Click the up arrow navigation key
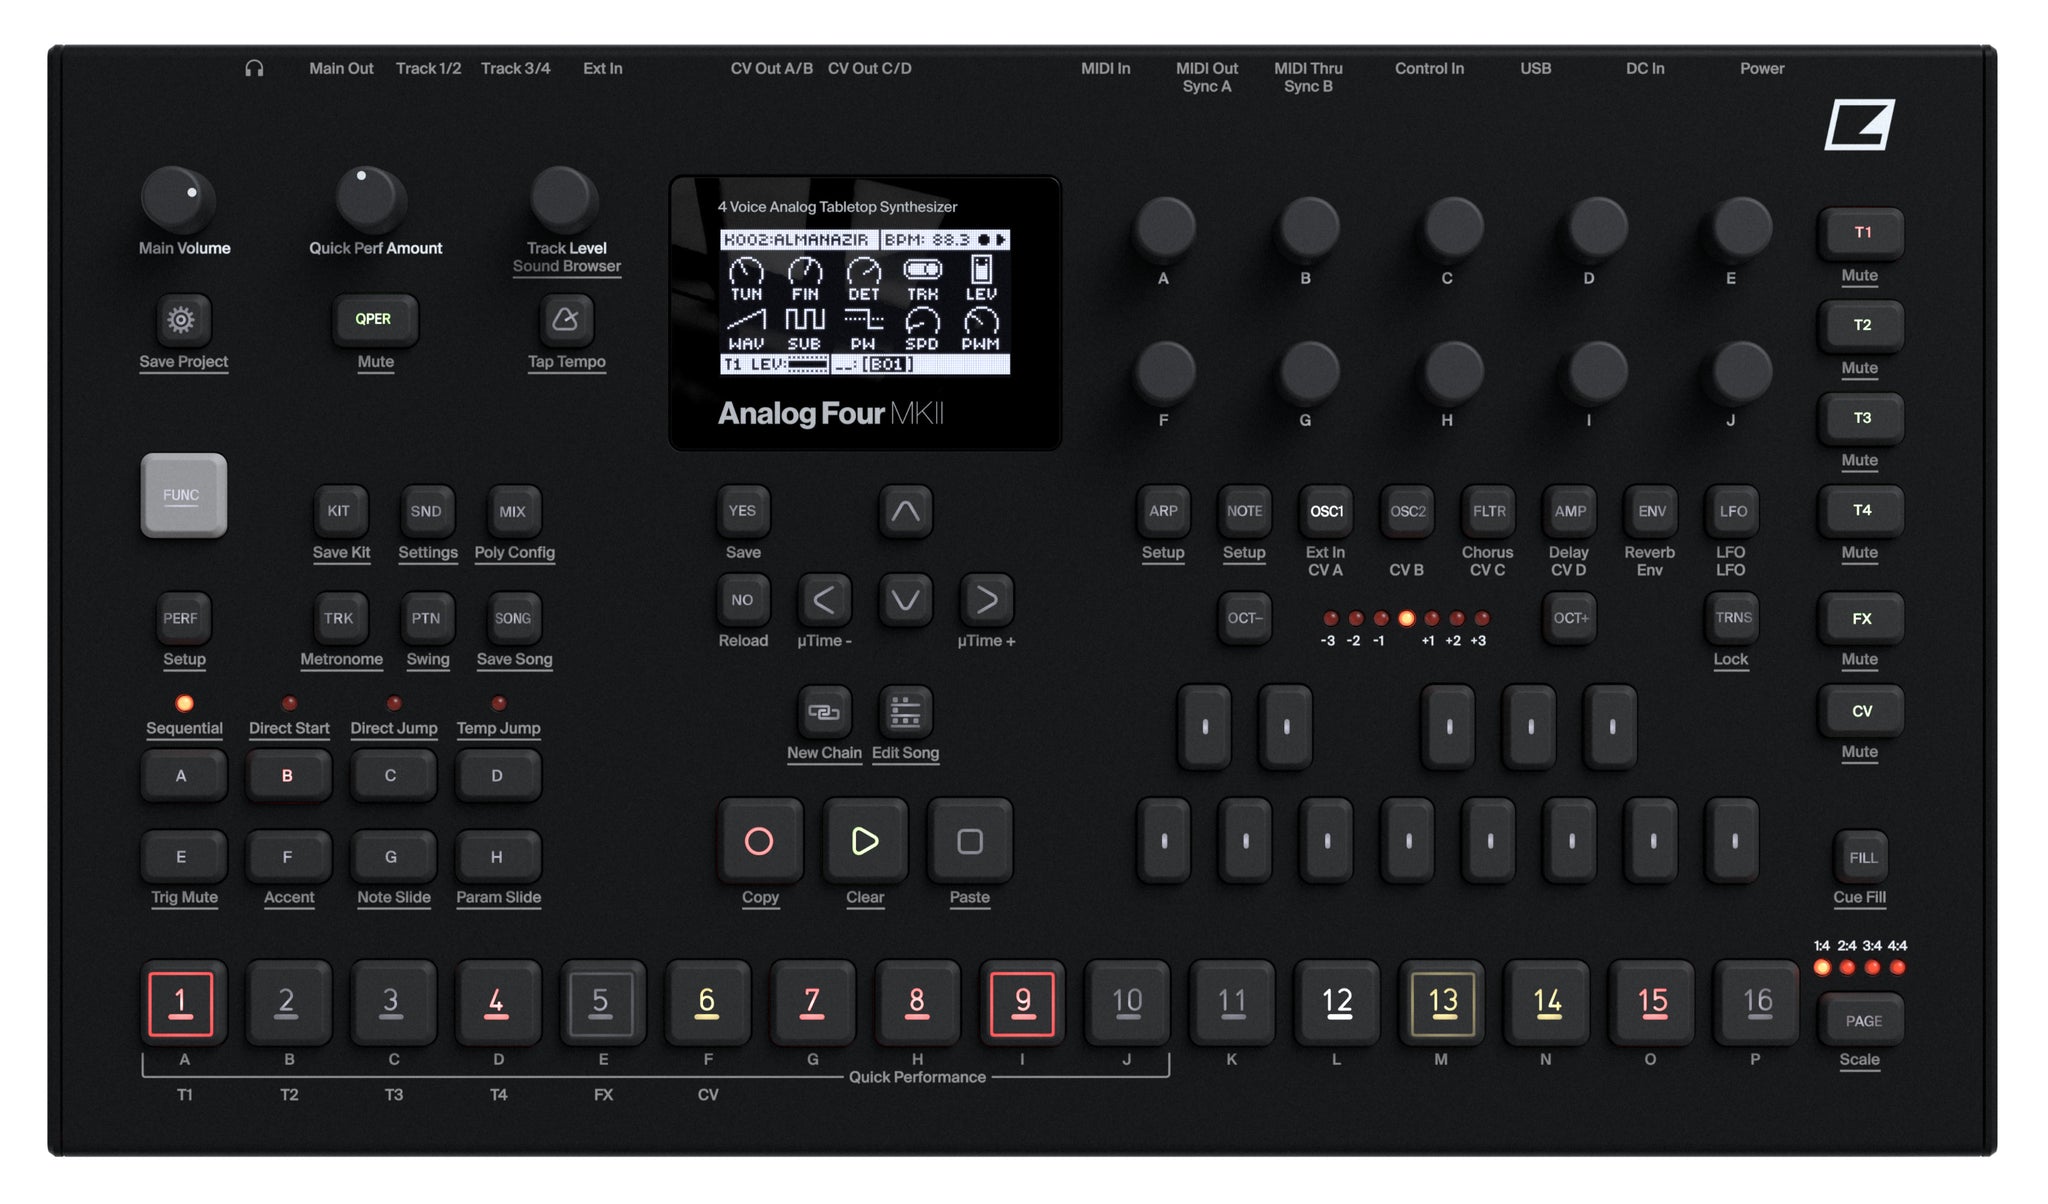The image size is (2048, 1204). pos(905,511)
